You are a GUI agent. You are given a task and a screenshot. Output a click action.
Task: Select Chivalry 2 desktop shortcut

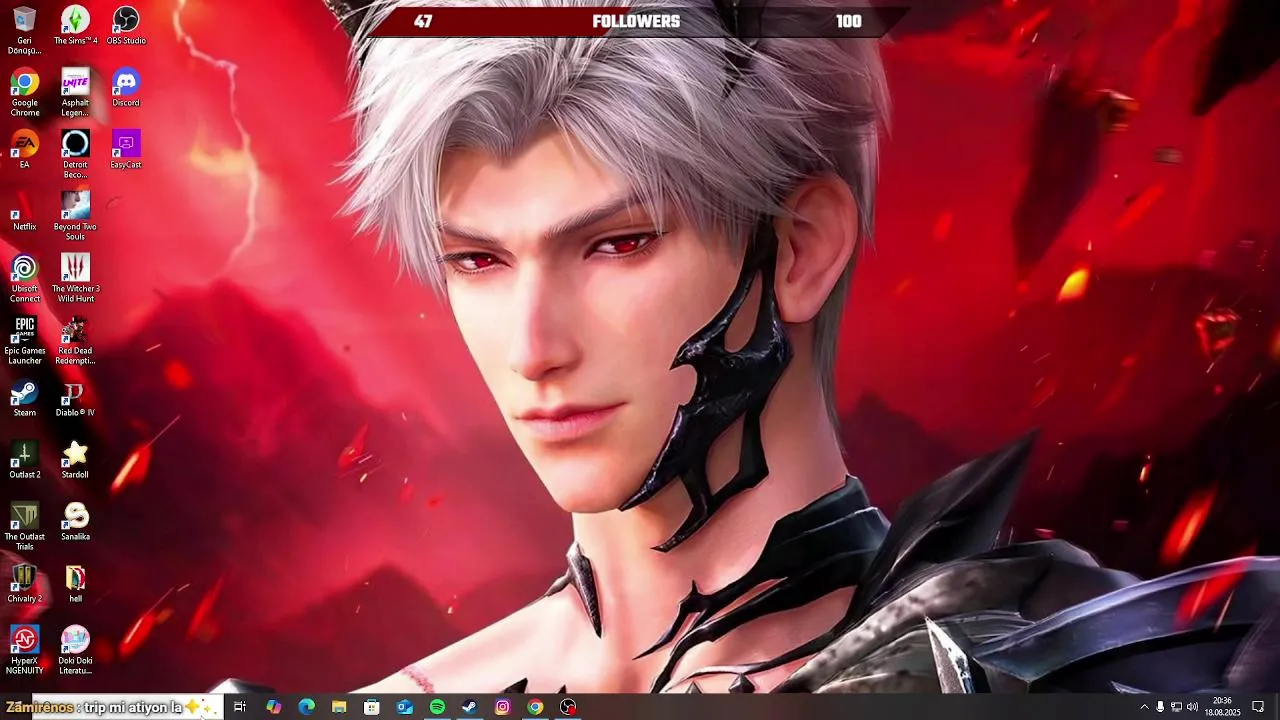point(25,584)
